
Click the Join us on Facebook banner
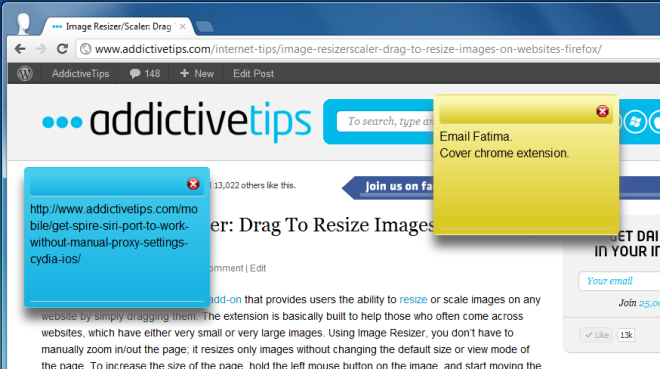[x=388, y=187]
